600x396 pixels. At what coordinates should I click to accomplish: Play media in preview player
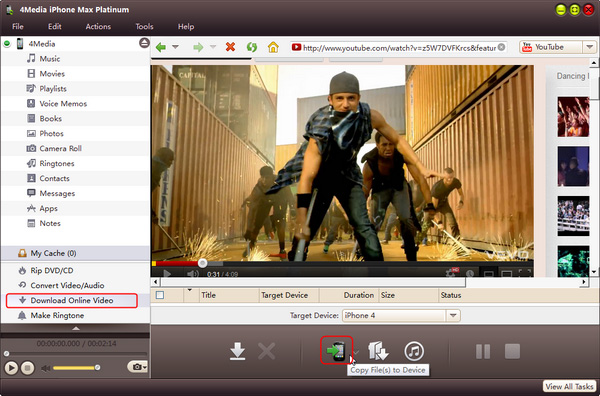pos(11,368)
